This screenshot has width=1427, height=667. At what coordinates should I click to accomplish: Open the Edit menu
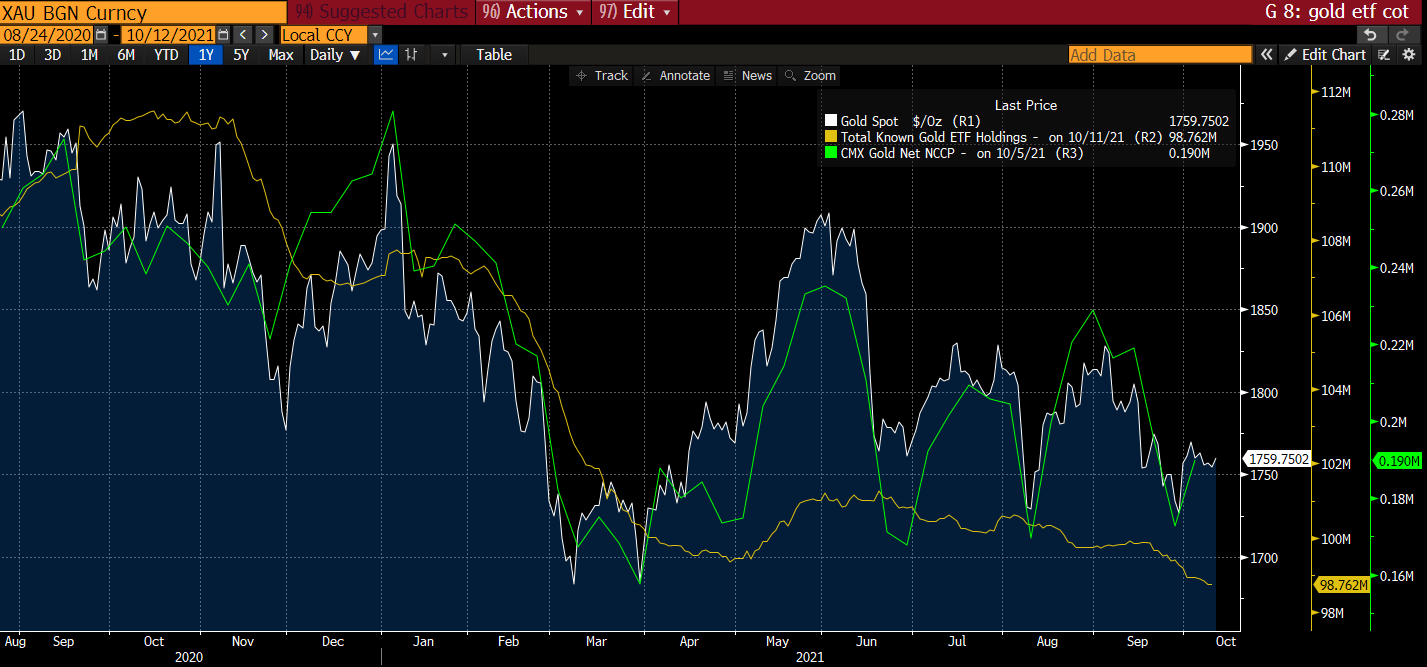[x=636, y=12]
